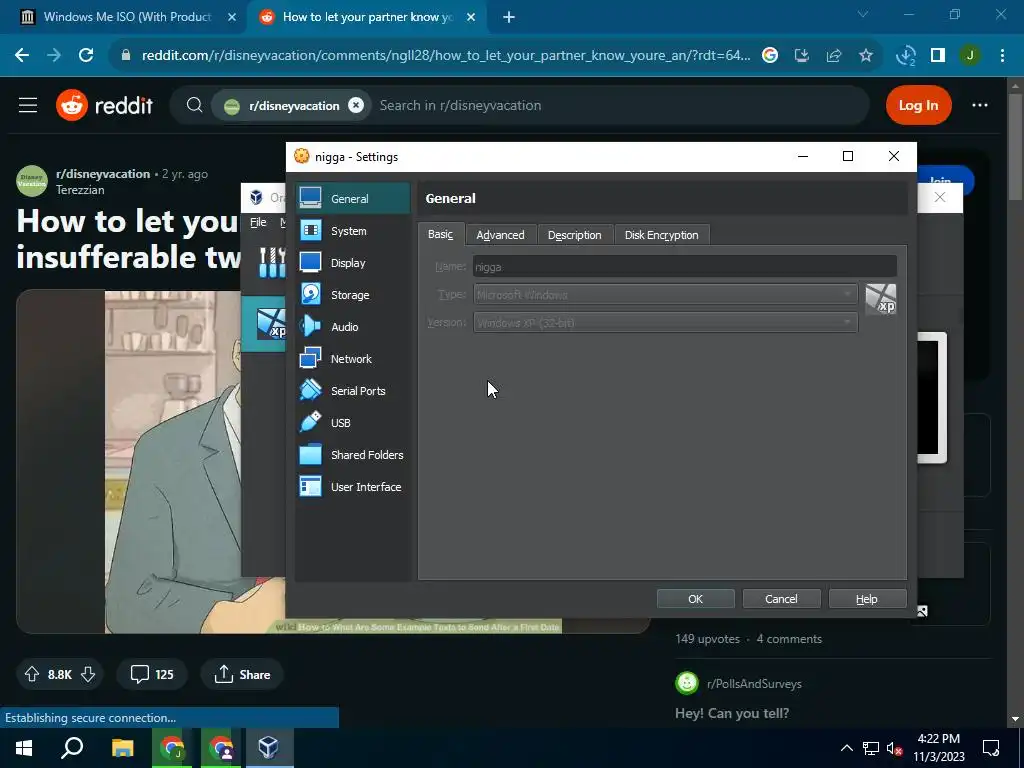Downvote the Reddit post
1024x768 pixels.
point(88,674)
